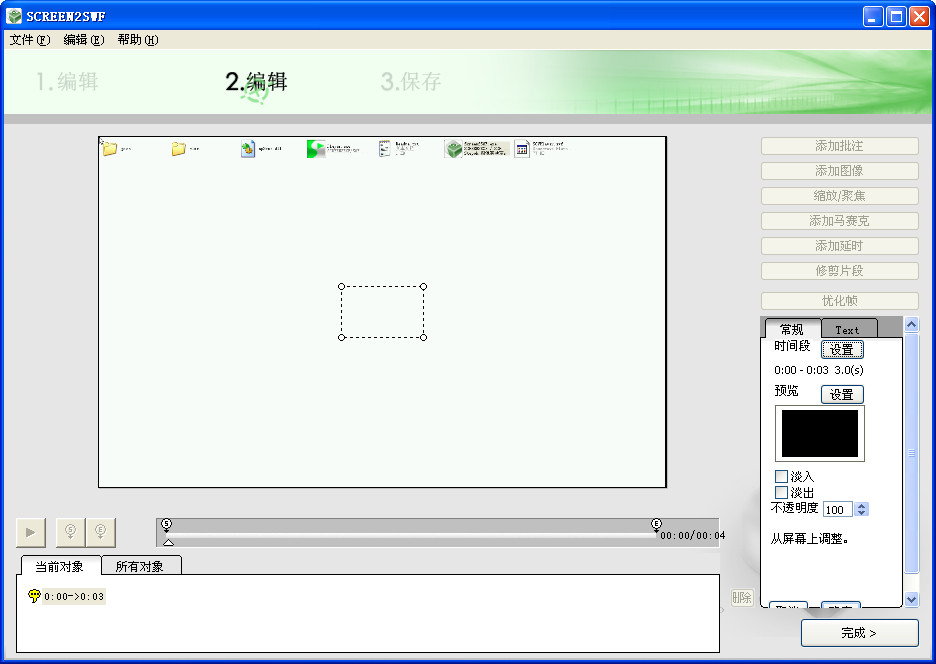Click the timeline playhead triangle
936x664 pixels.
point(168,542)
